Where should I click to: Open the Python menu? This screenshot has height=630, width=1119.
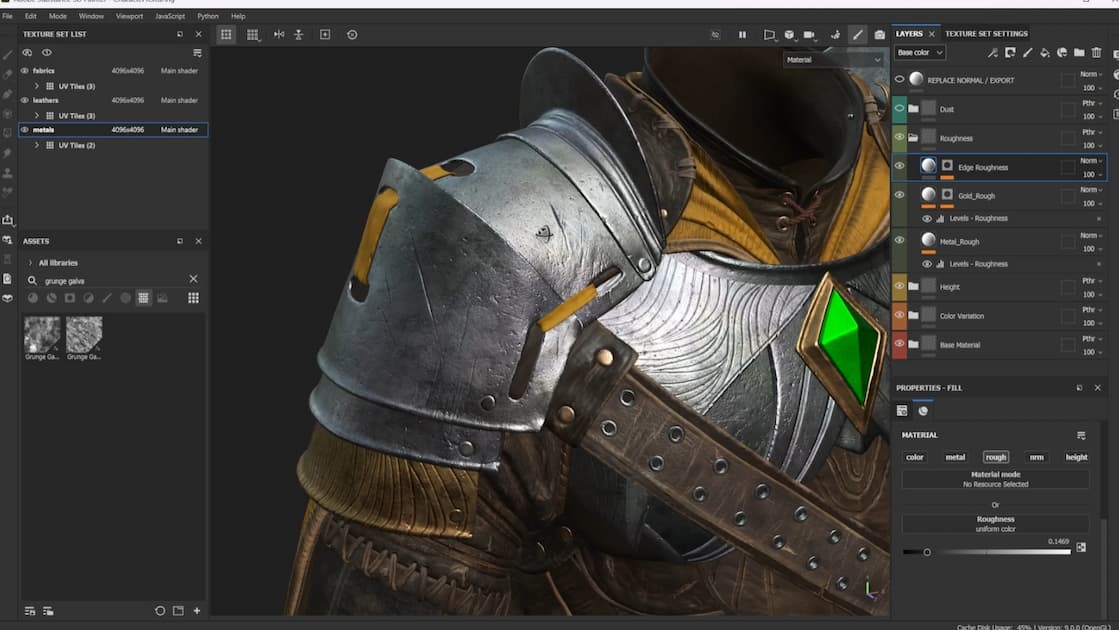tap(208, 16)
